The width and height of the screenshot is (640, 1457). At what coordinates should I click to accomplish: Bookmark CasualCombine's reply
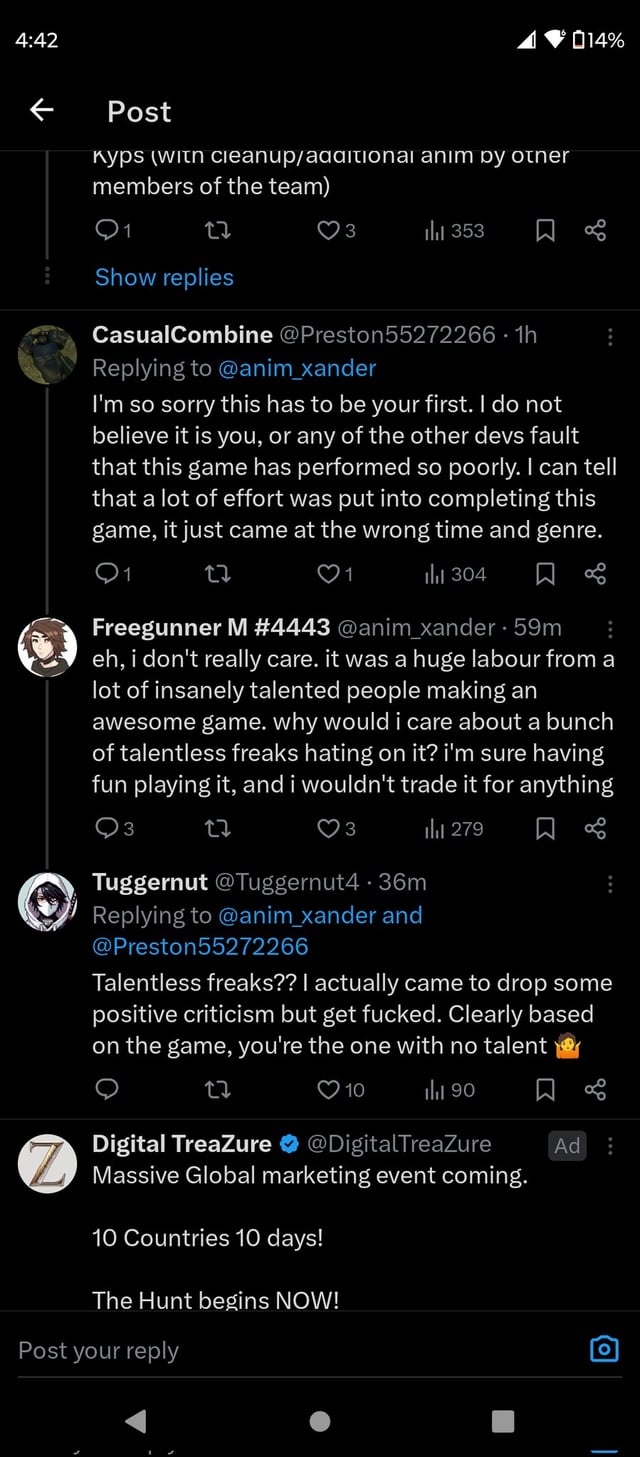tap(545, 573)
